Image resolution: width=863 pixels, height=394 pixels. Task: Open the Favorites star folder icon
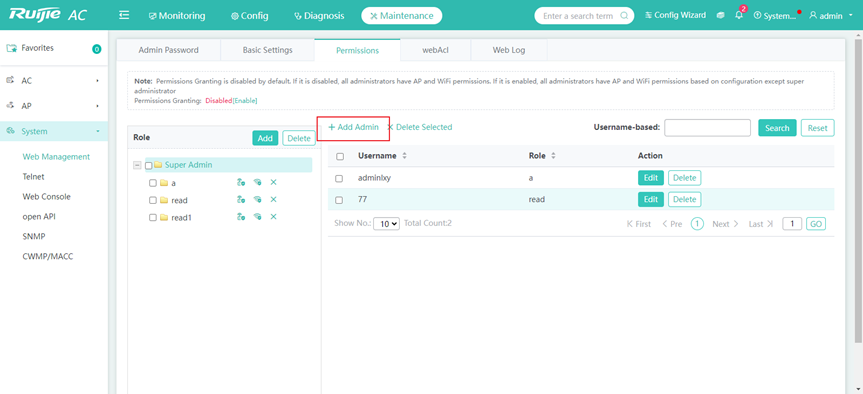coord(12,48)
